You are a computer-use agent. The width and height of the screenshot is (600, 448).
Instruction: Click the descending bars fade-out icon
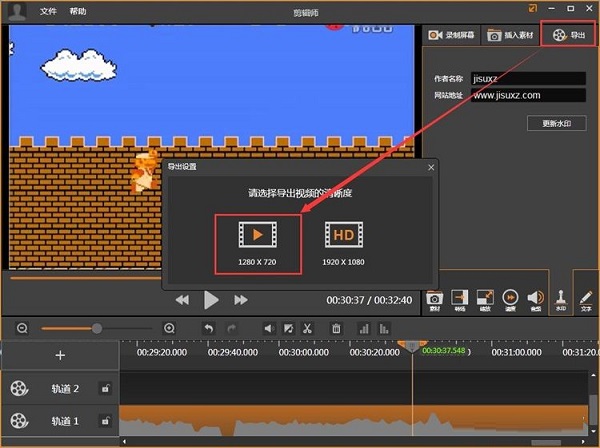click(384, 329)
